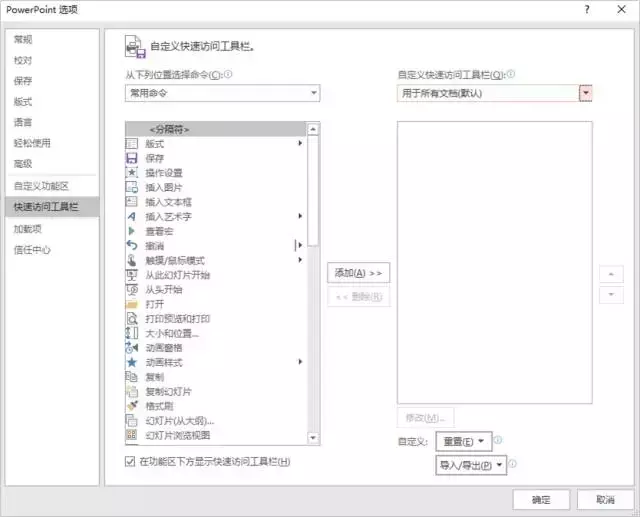The height and width of the screenshot is (517, 640).
Task: Click the 查看宏 green play icon
Action: click(x=131, y=231)
